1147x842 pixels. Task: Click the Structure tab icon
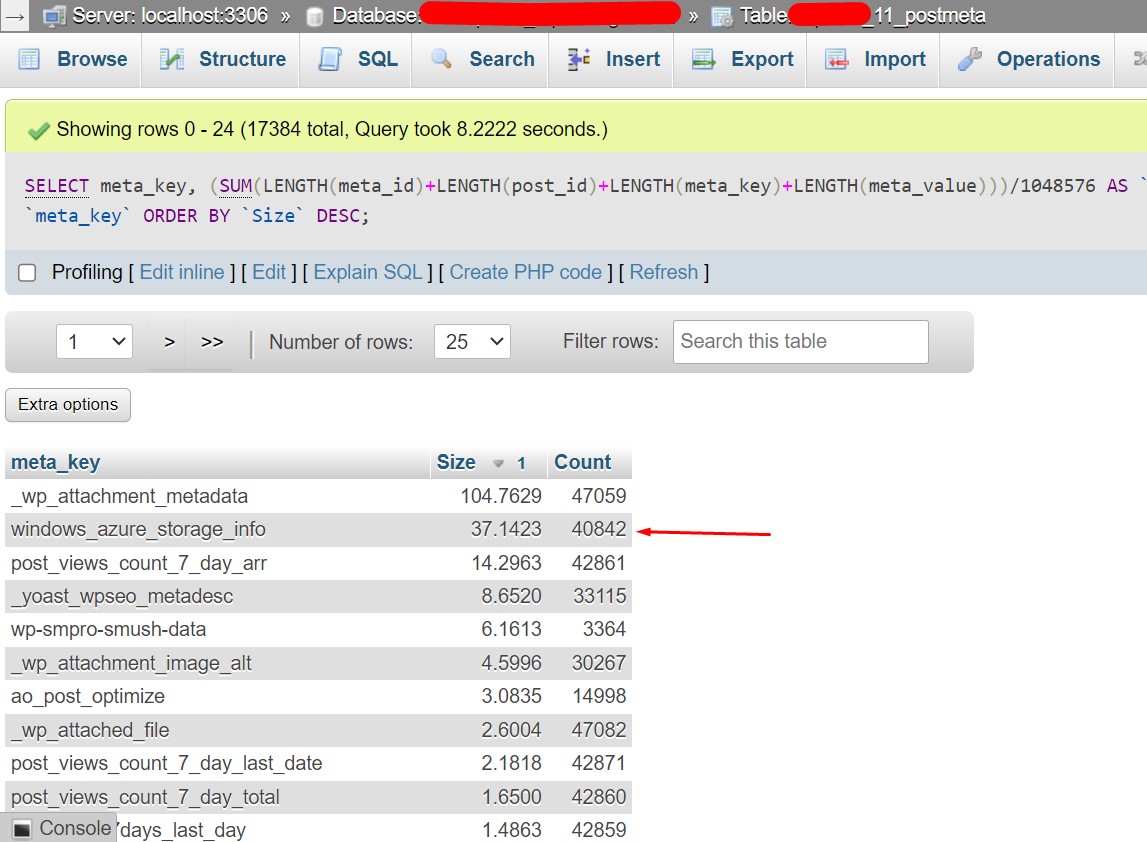click(x=171, y=59)
